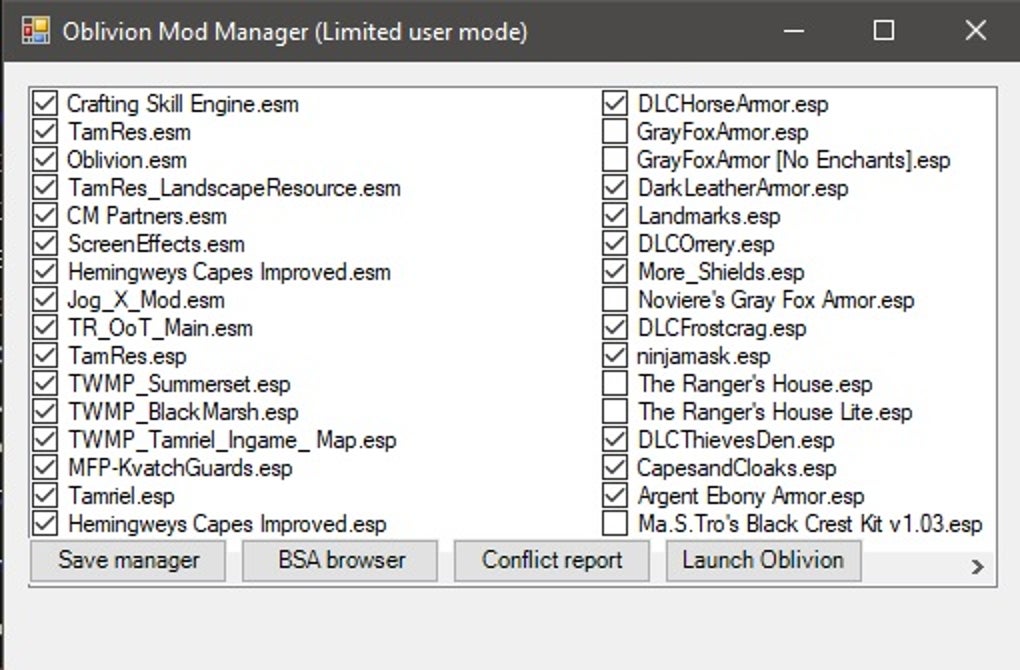Disable the DLCHorseArmor.esp plugin
This screenshot has width=1020, height=670.
tap(615, 104)
